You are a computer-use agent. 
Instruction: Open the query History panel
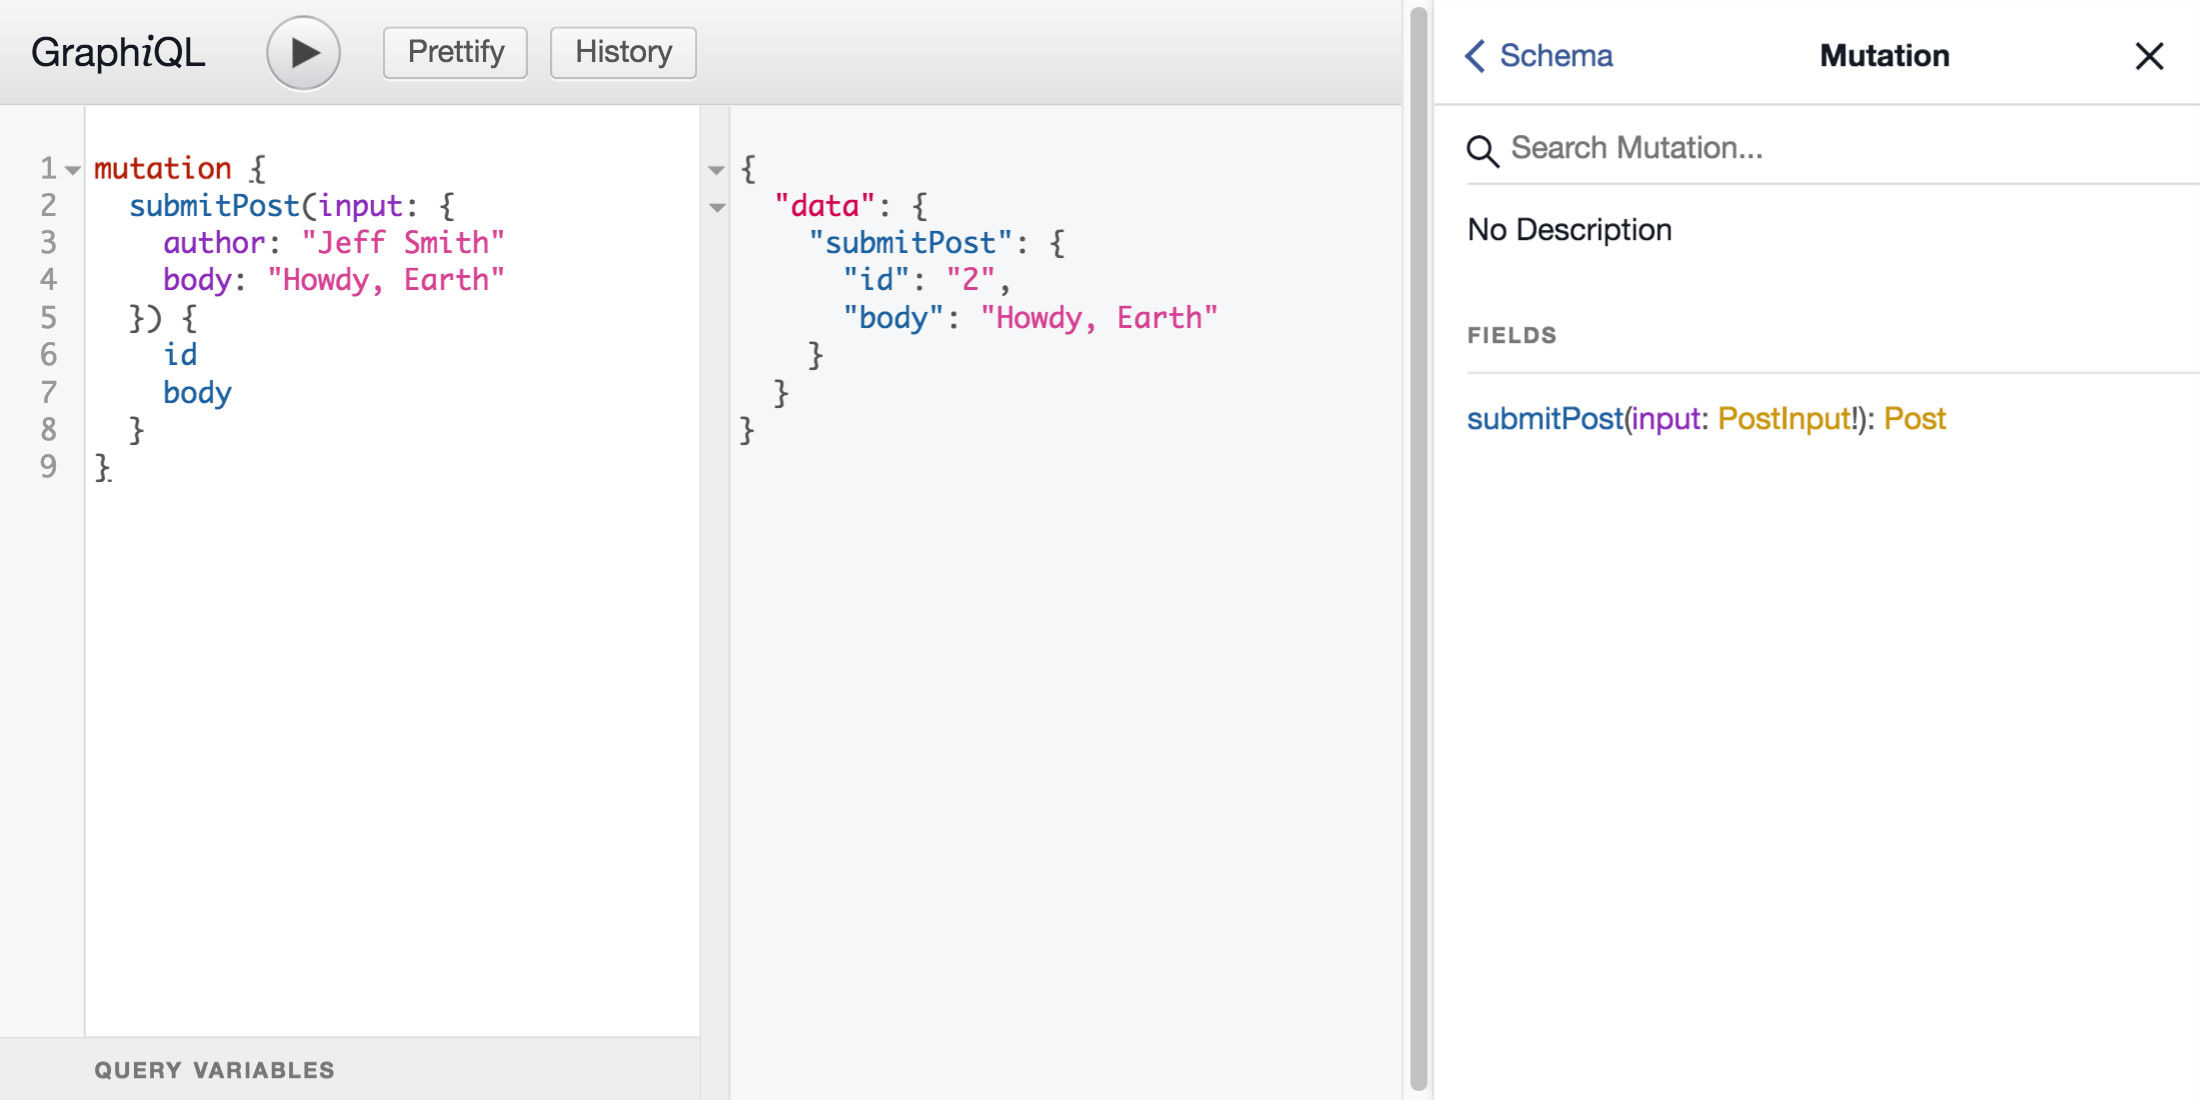click(623, 52)
